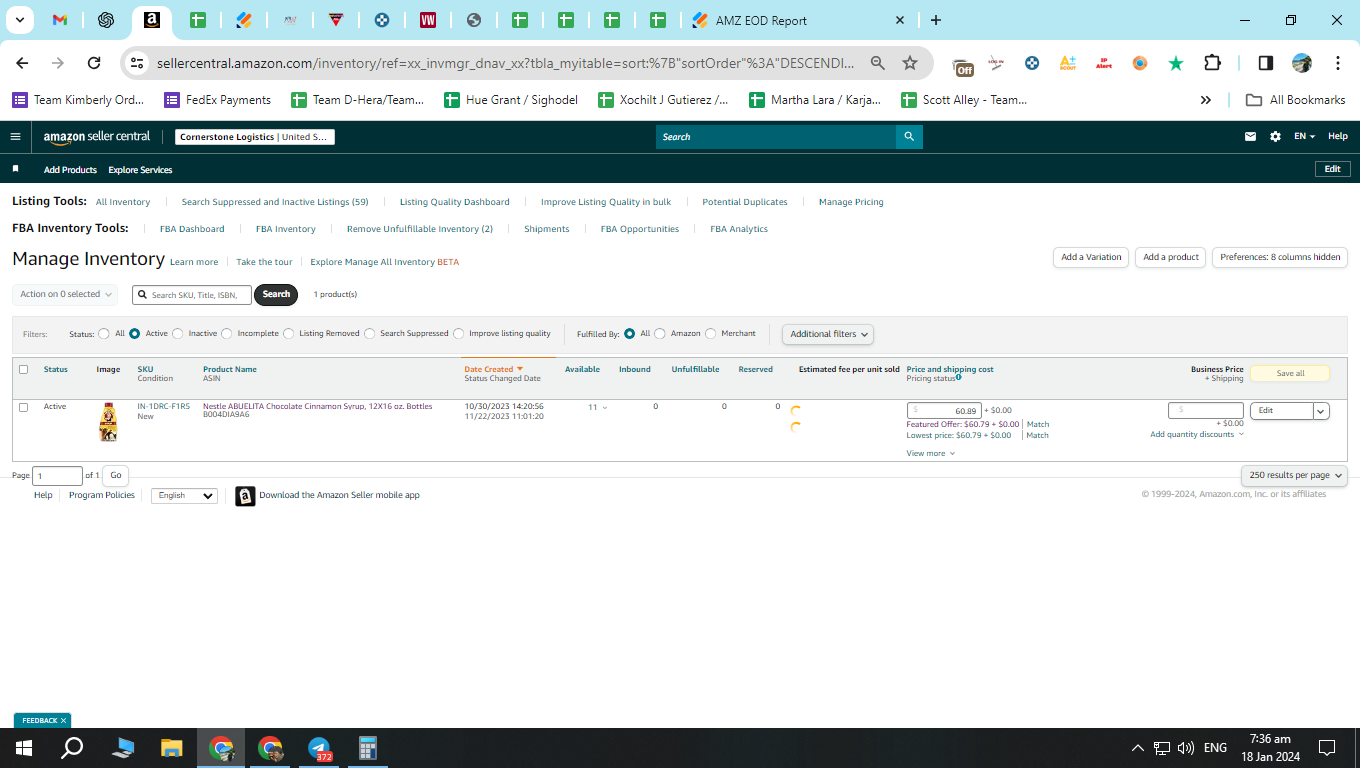Open the Nestle ABUELITA product name link
The image size is (1360, 768).
coord(318,407)
